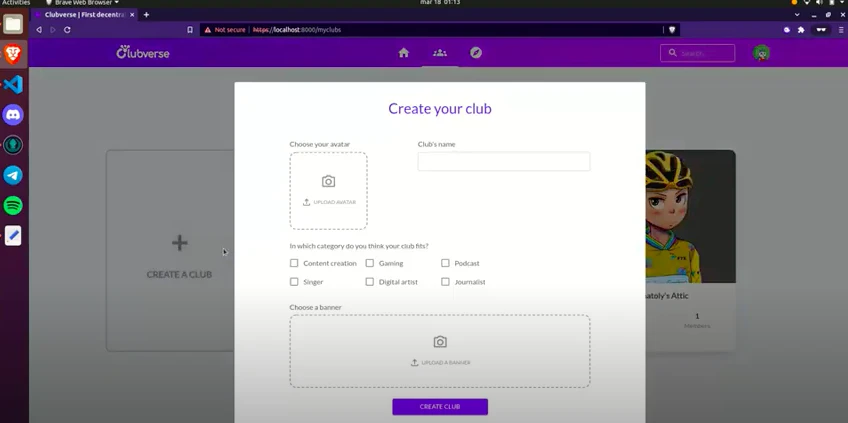Click the Clubverse search box
The width and height of the screenshot is (848, 423).
(697, 53)
